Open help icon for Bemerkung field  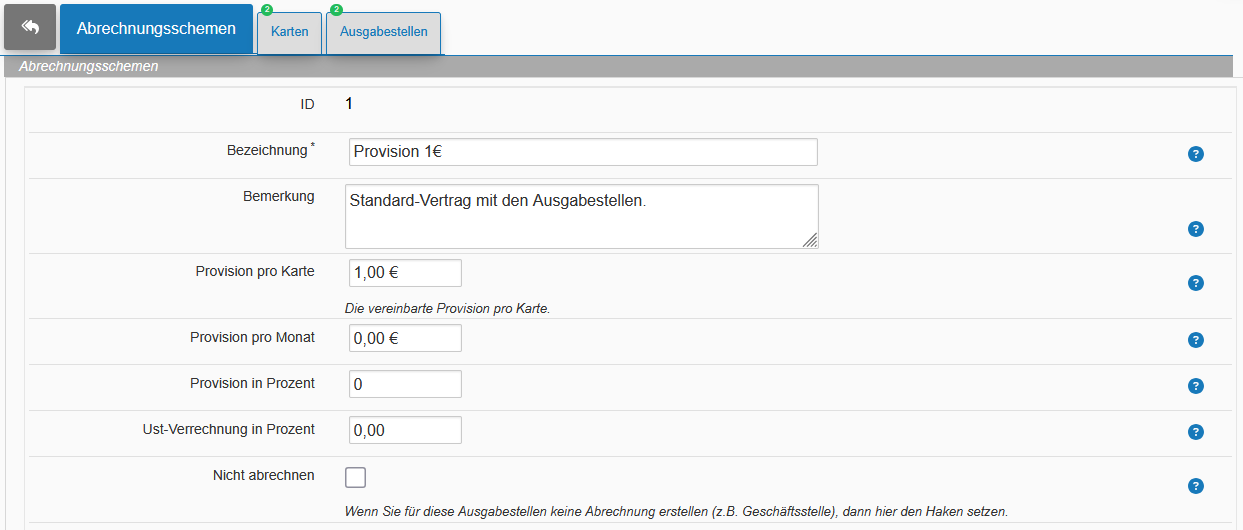click(1195, 229)
